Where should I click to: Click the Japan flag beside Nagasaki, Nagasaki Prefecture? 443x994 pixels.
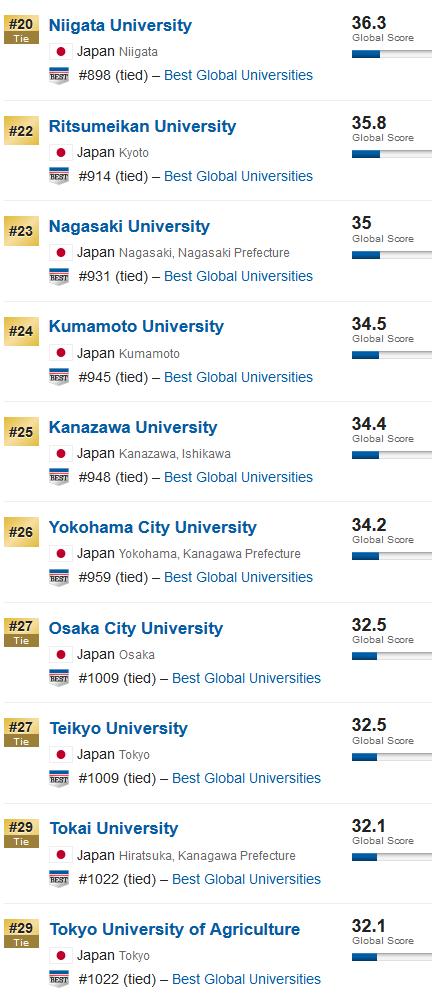[61, 253]
